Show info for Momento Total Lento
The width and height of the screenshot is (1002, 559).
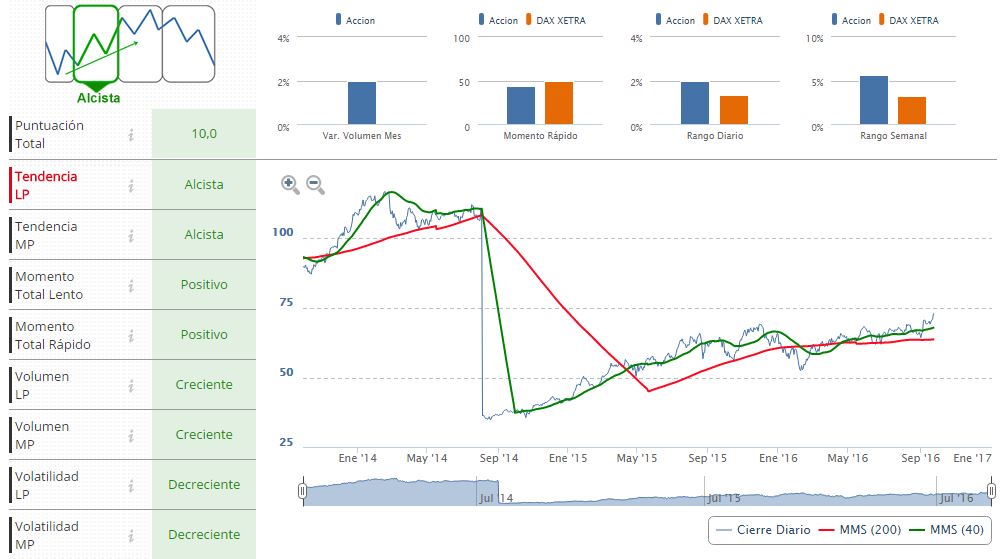(131, 285)
